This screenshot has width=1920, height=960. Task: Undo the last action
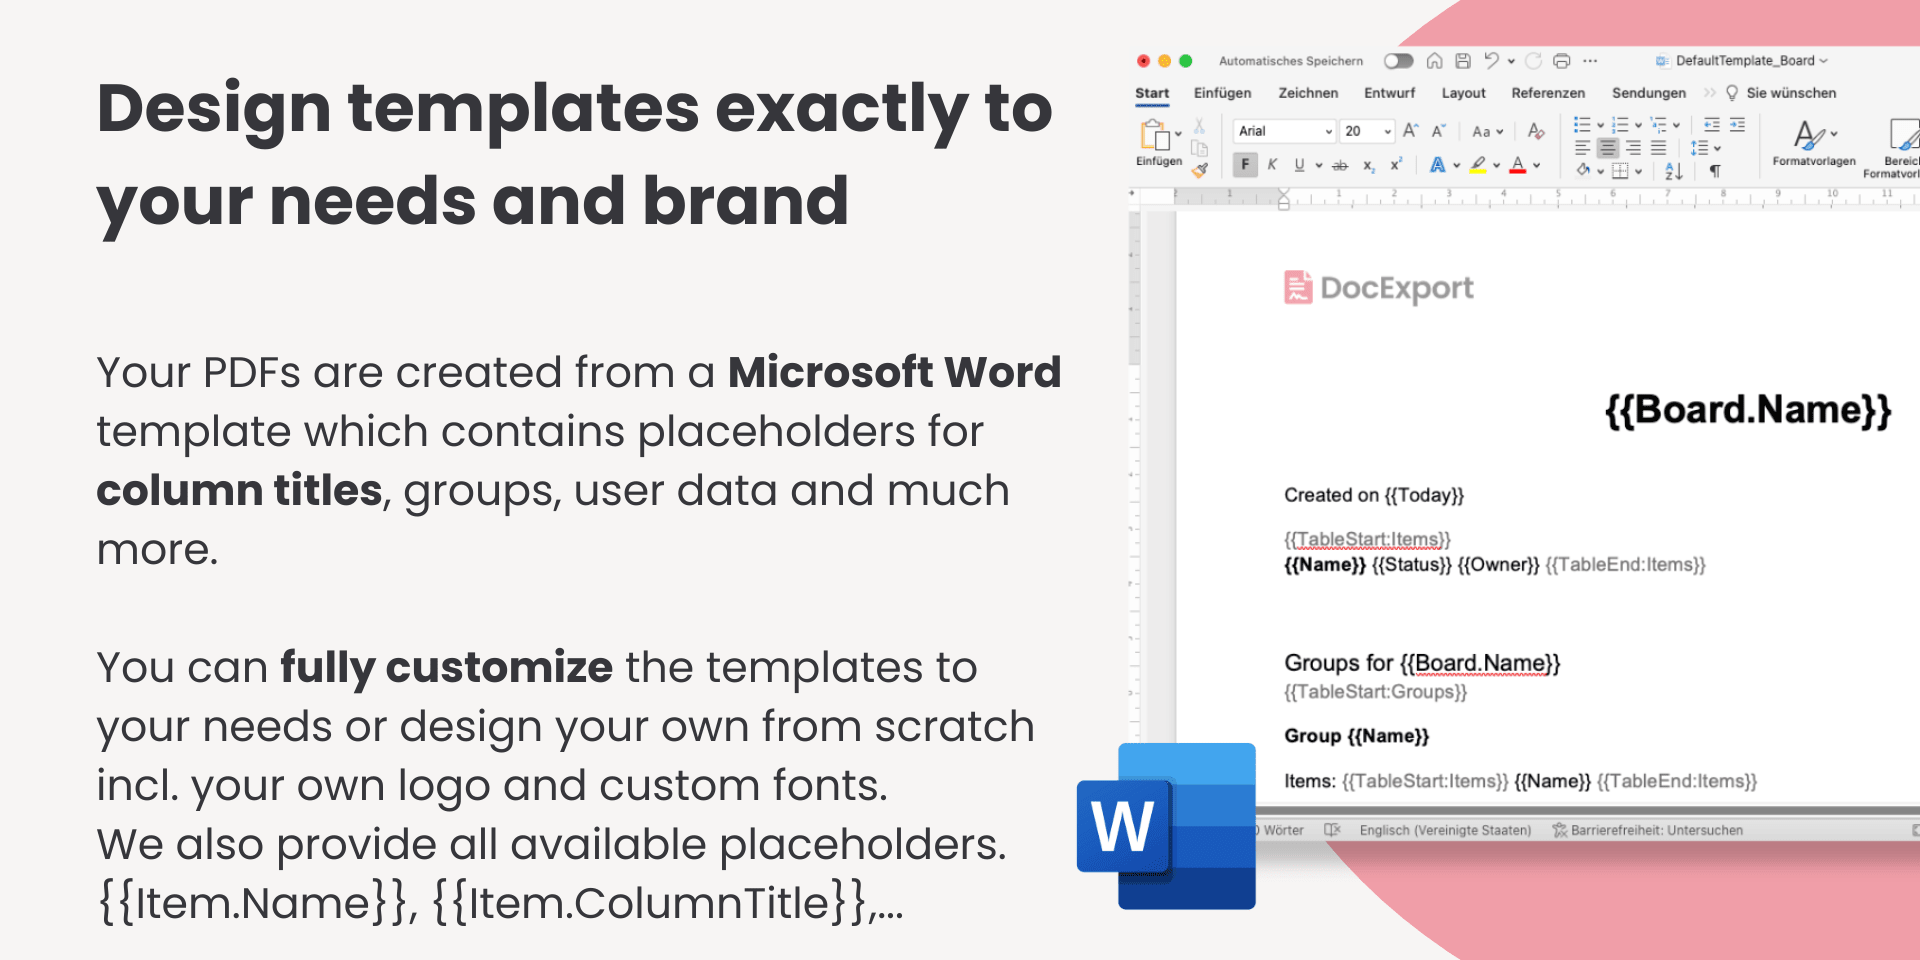(1491, 61)
